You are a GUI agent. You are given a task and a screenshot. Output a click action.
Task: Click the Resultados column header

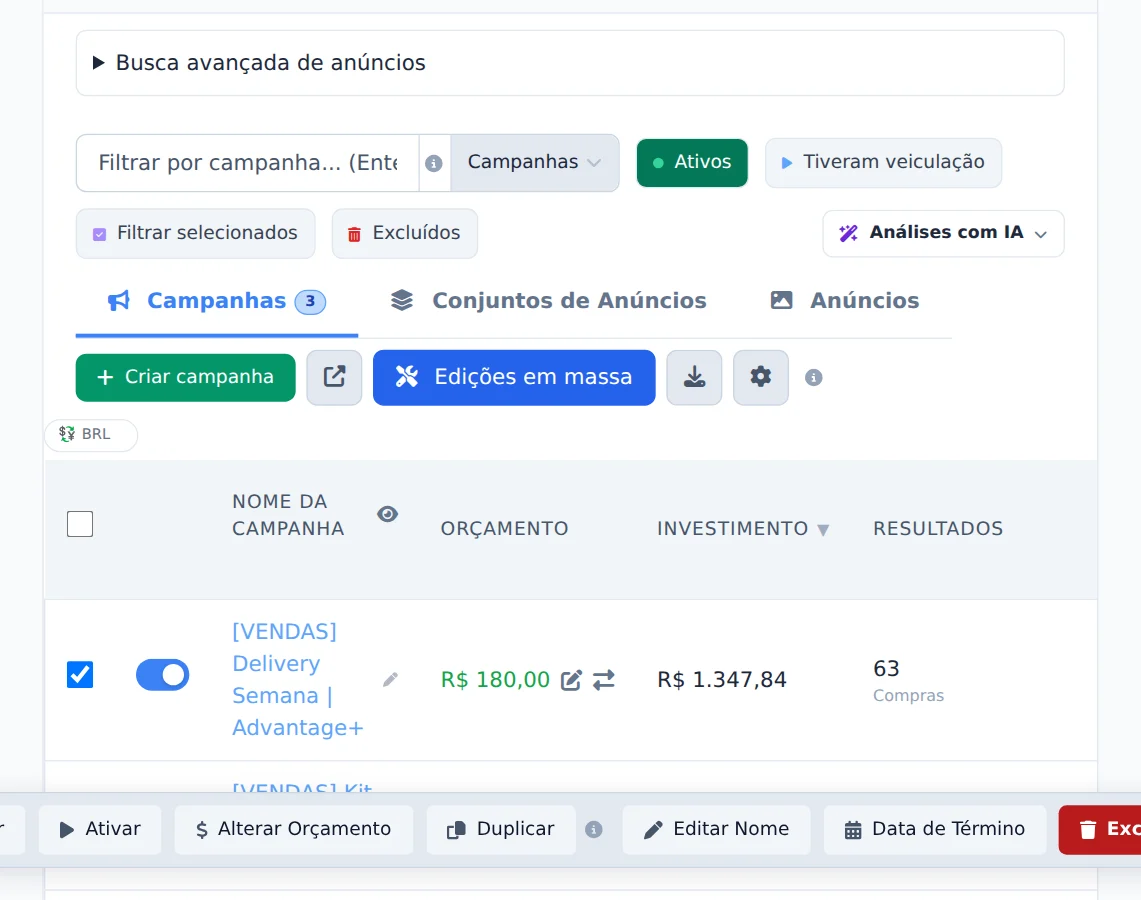(x=938, y=528)
